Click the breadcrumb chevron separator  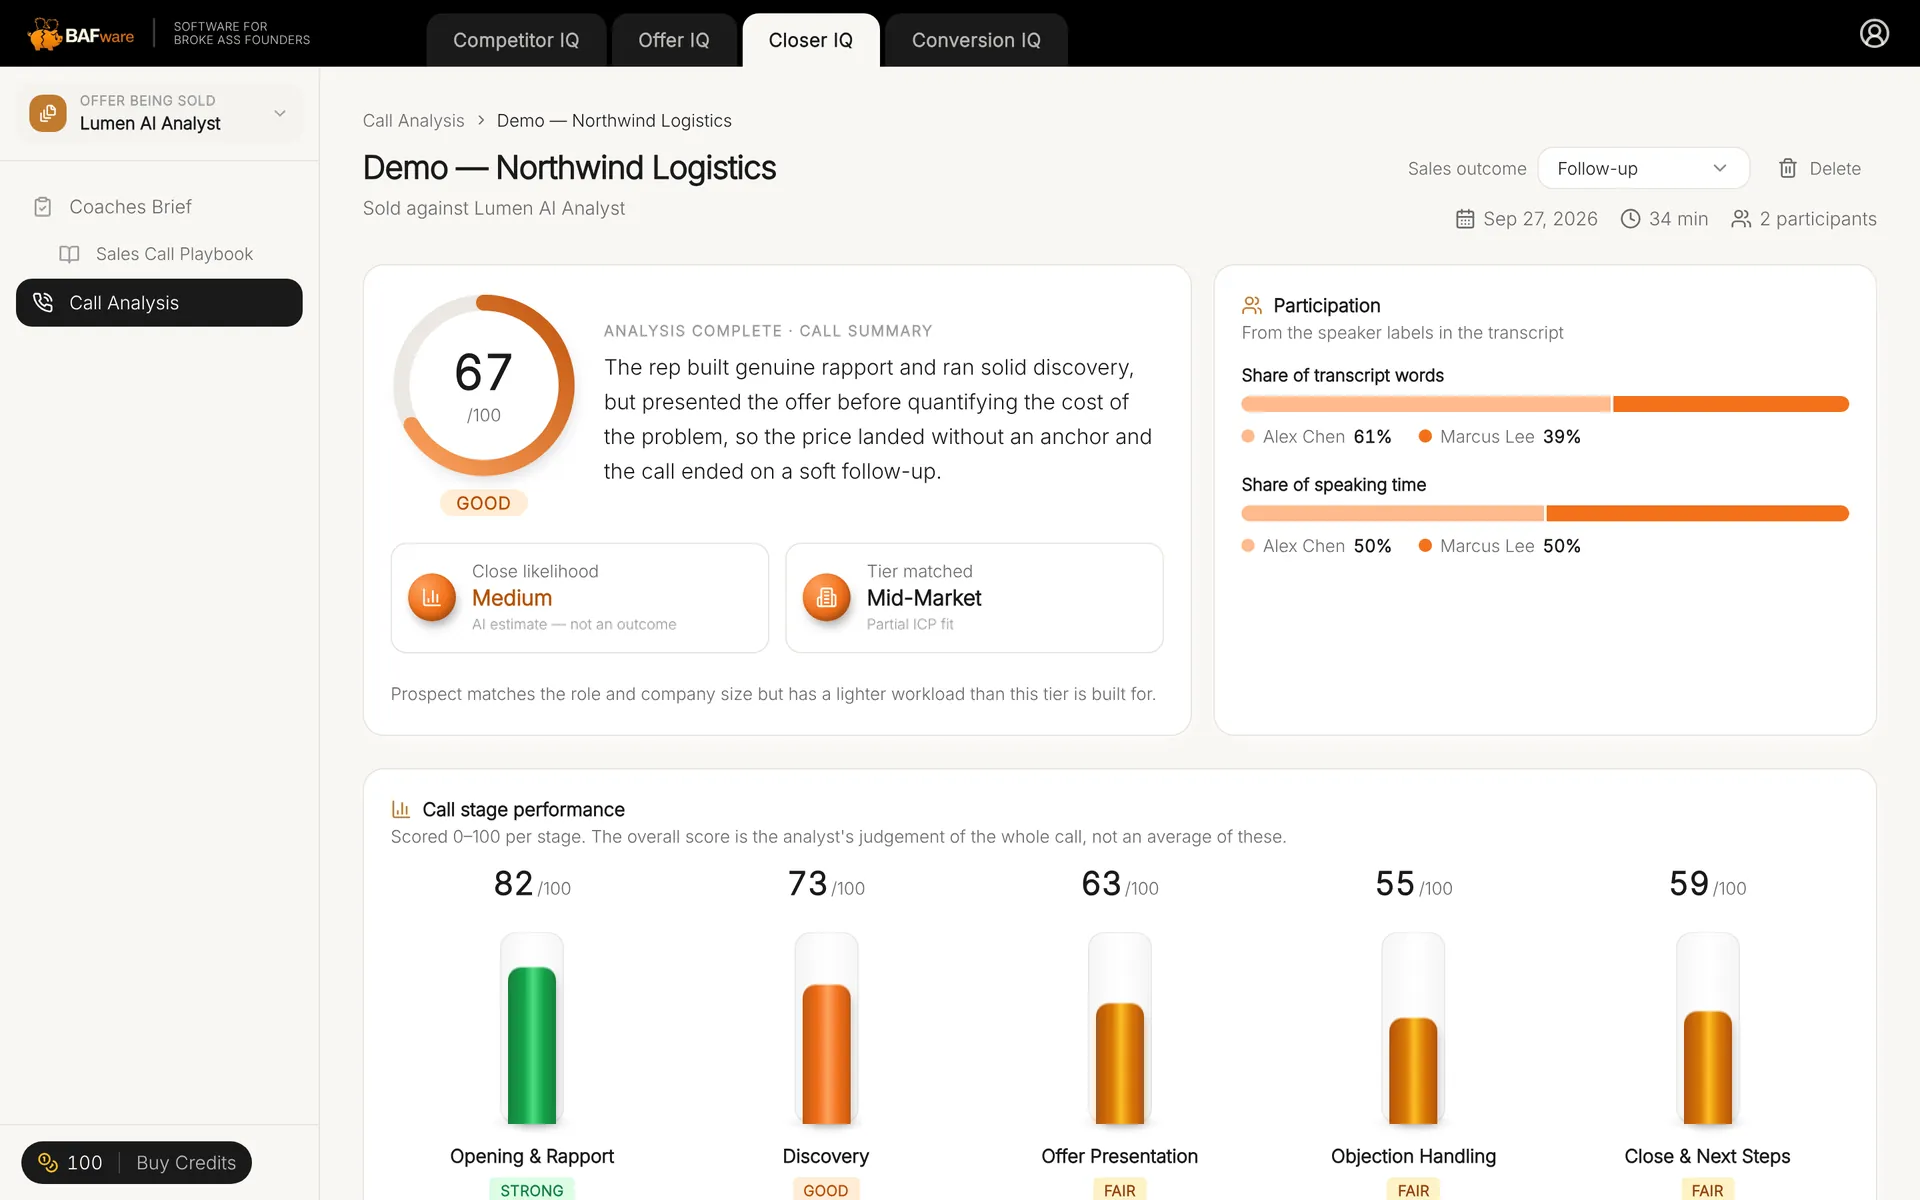[x=481, y=120]
